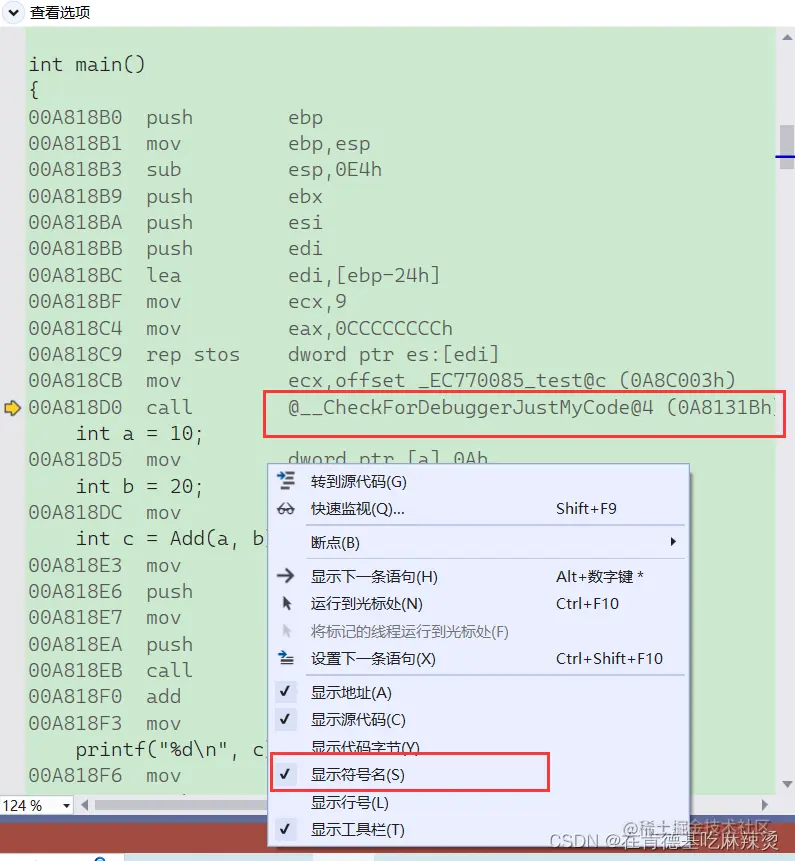795x861 pixels.
Task: Click the 00A818C4 mov eax,0CCCCCCCCh line
Action: pyautogui.click(x=240, y=328)
